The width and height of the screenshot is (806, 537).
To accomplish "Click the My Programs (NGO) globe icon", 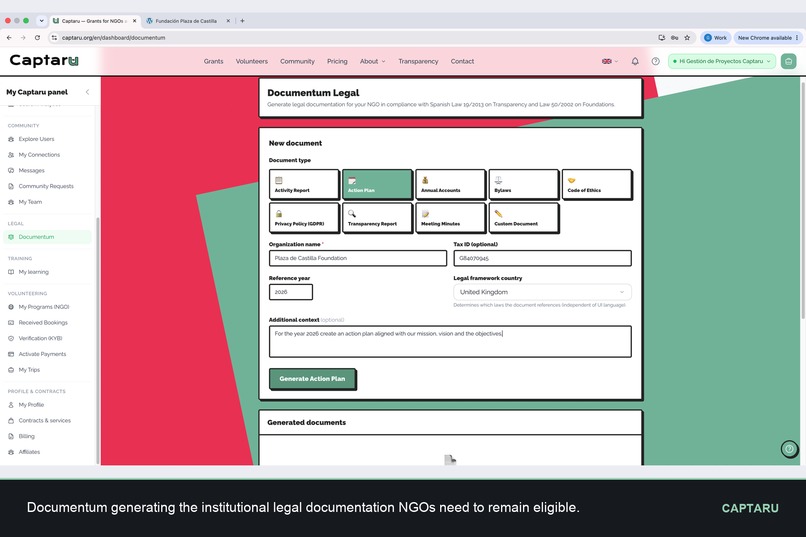I will [11, 307].
